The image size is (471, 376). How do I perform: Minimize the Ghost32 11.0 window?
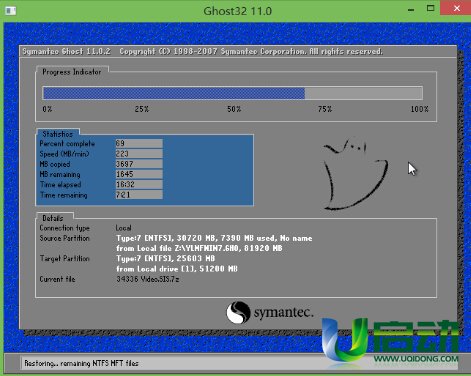(x=411, y=9)
